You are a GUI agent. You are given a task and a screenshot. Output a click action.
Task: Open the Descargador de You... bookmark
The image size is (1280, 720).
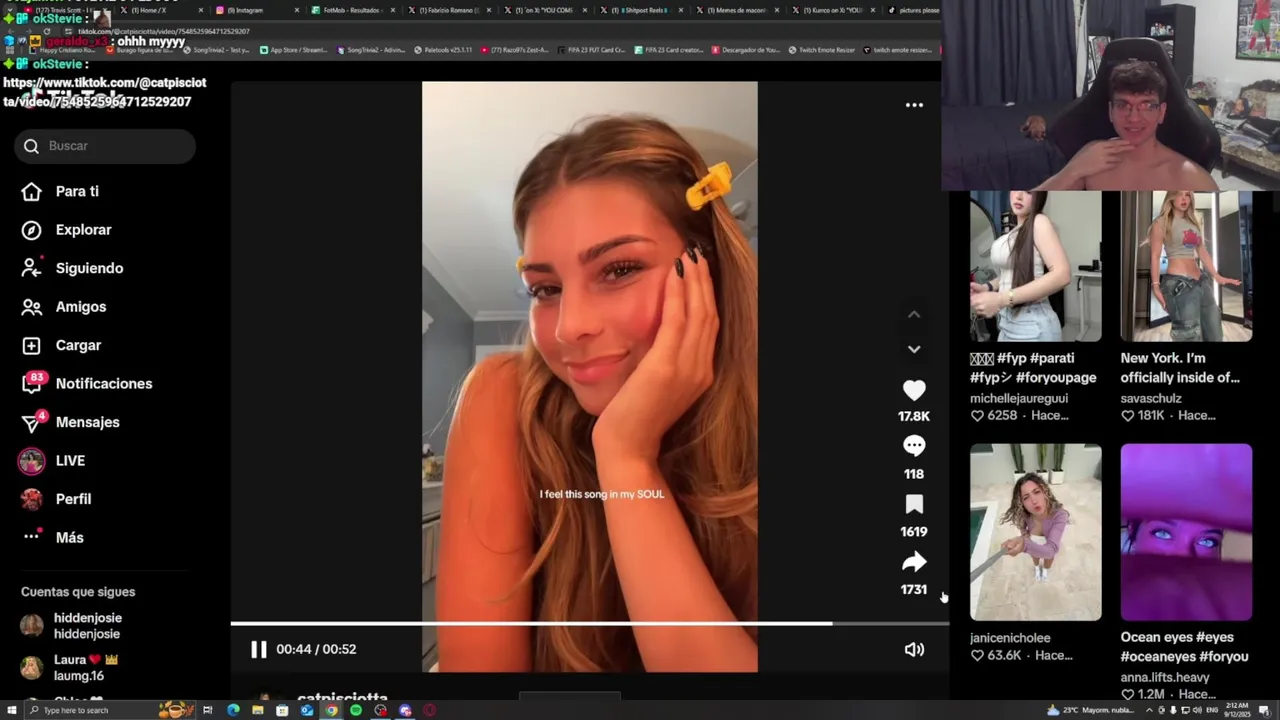(746, 50)
